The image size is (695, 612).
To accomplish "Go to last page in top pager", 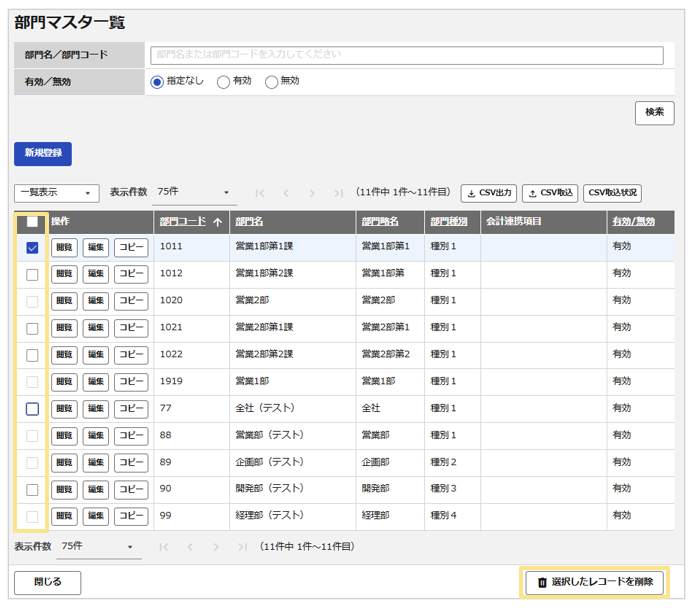I will tap(339, 193).
